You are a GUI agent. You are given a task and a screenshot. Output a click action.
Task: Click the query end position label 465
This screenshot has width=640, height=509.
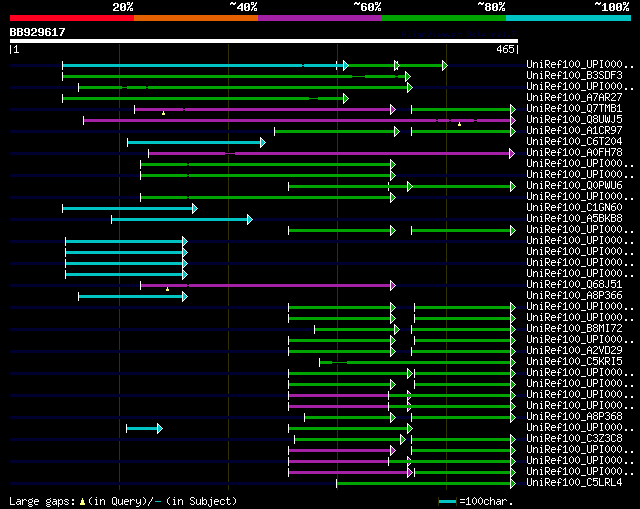[505, 49]
